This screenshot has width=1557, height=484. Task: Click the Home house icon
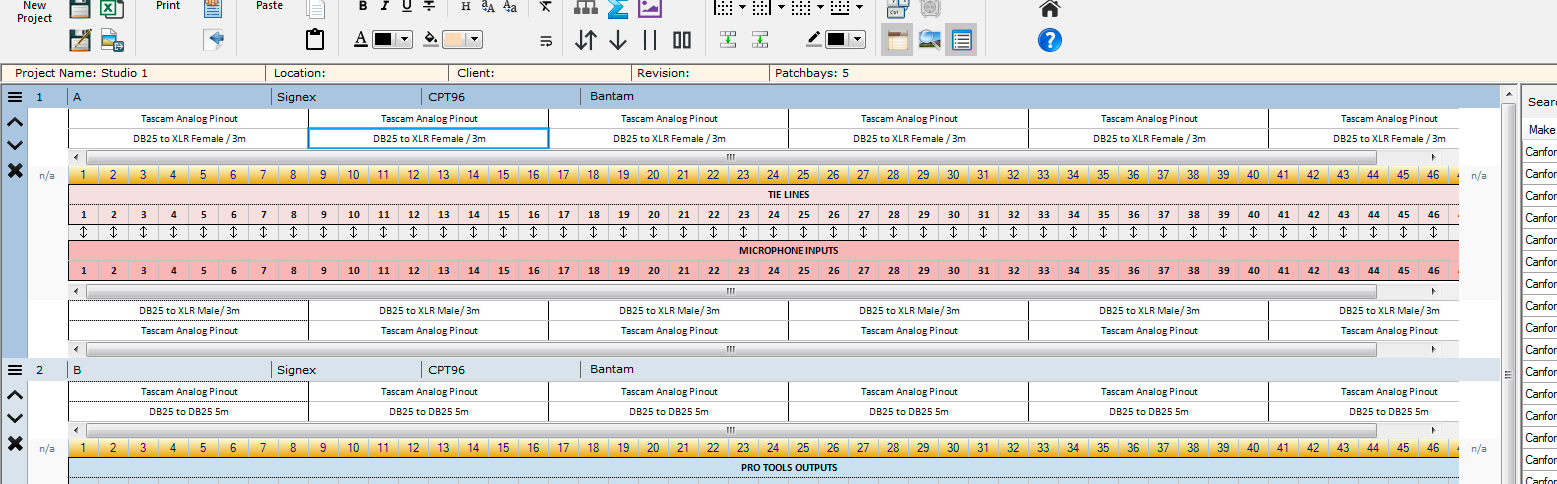click(1050, 8)
